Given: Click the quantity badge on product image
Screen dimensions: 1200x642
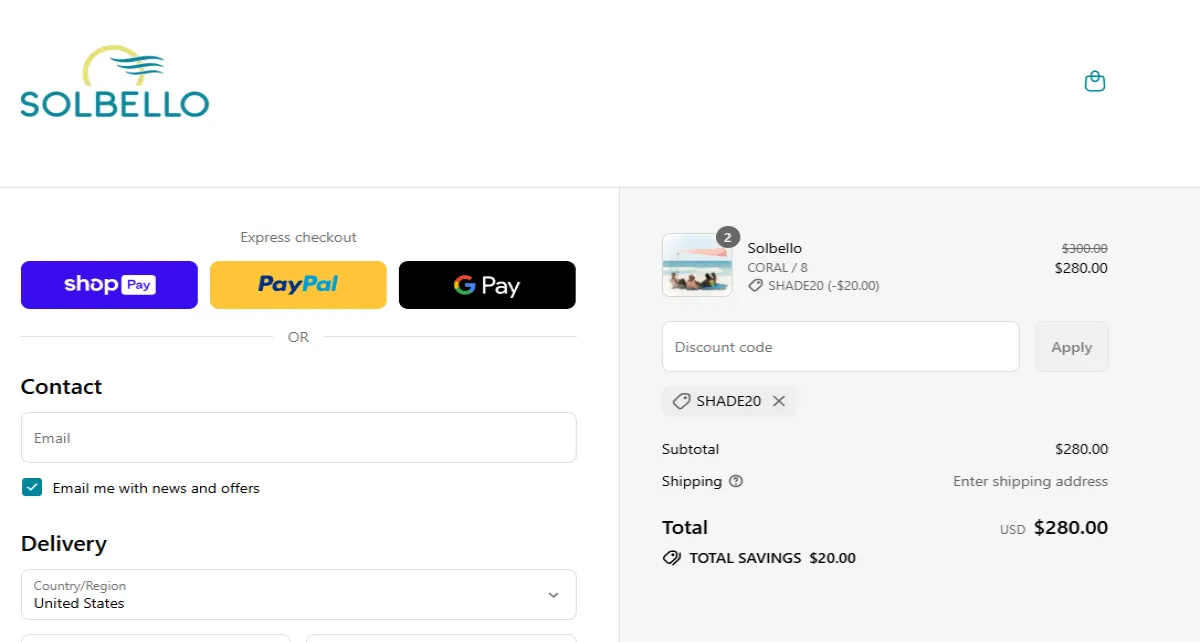Looking at the screenshot, I should [x=728, y=238].
